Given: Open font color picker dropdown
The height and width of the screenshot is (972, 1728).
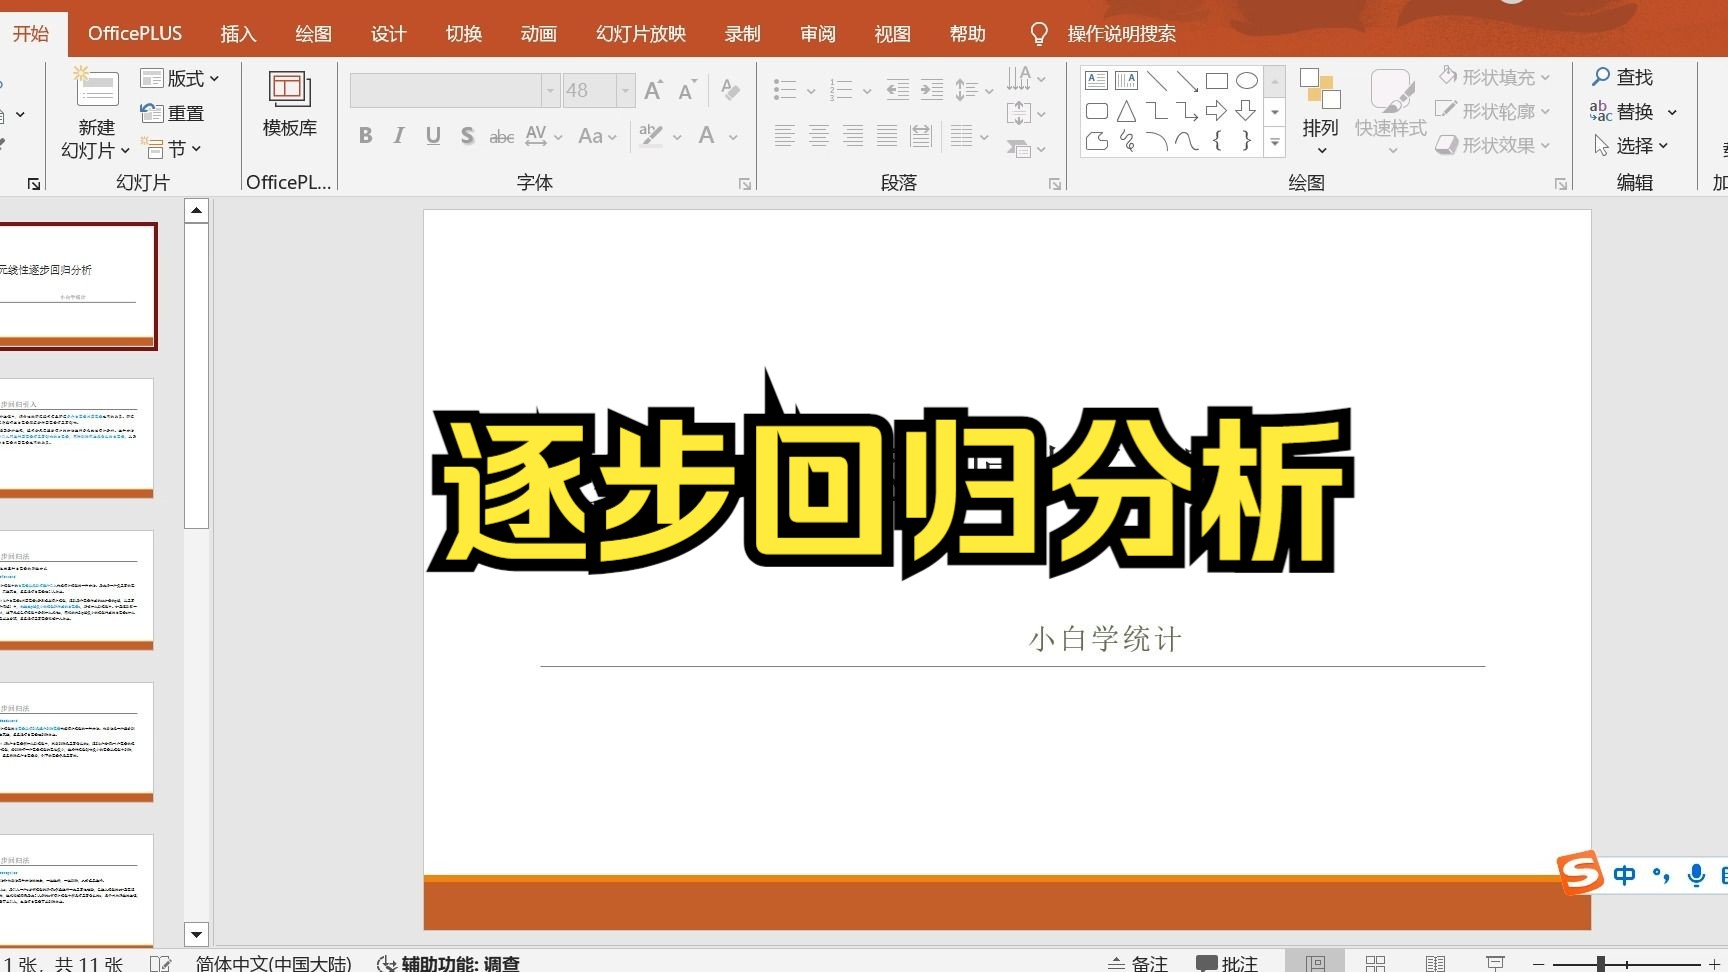Looking at the screenshot, I should [733, 137].
